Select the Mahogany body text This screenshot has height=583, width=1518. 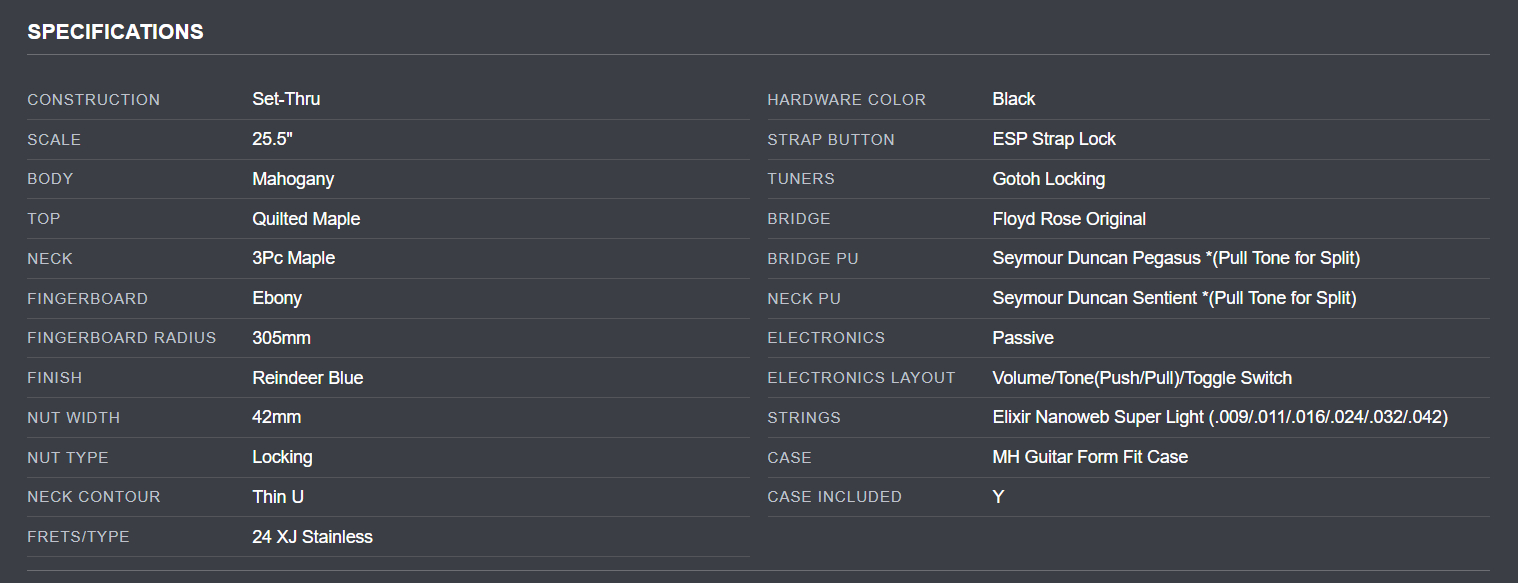pos(293,179)
